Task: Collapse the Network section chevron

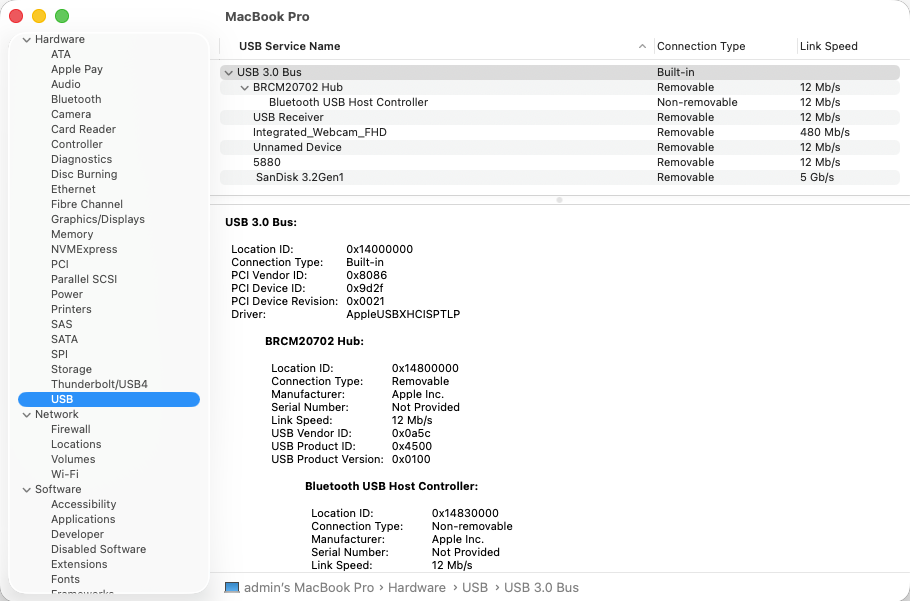Action: point(27,414)
